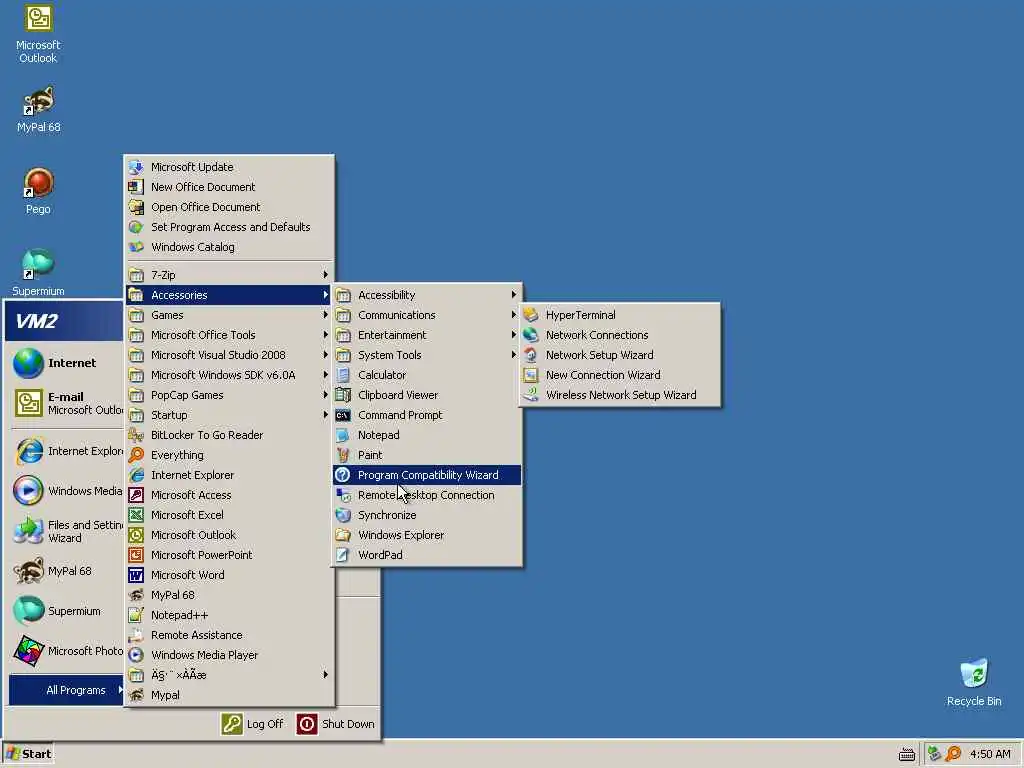The image size is (1024, 768).
Task: Select the Communications folder entry
Action: tap(427, 315)
